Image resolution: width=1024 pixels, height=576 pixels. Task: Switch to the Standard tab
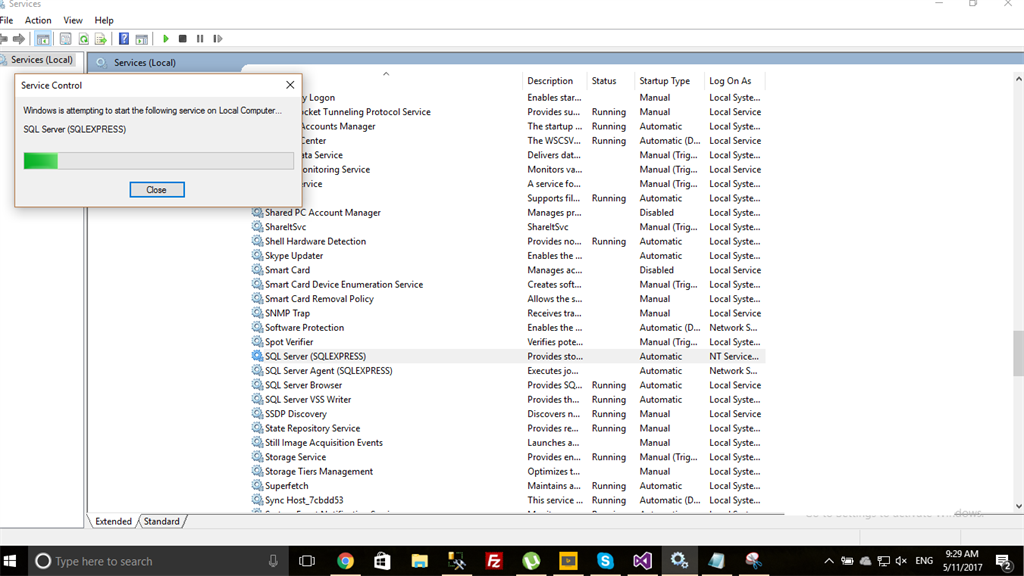pos(161,521)
